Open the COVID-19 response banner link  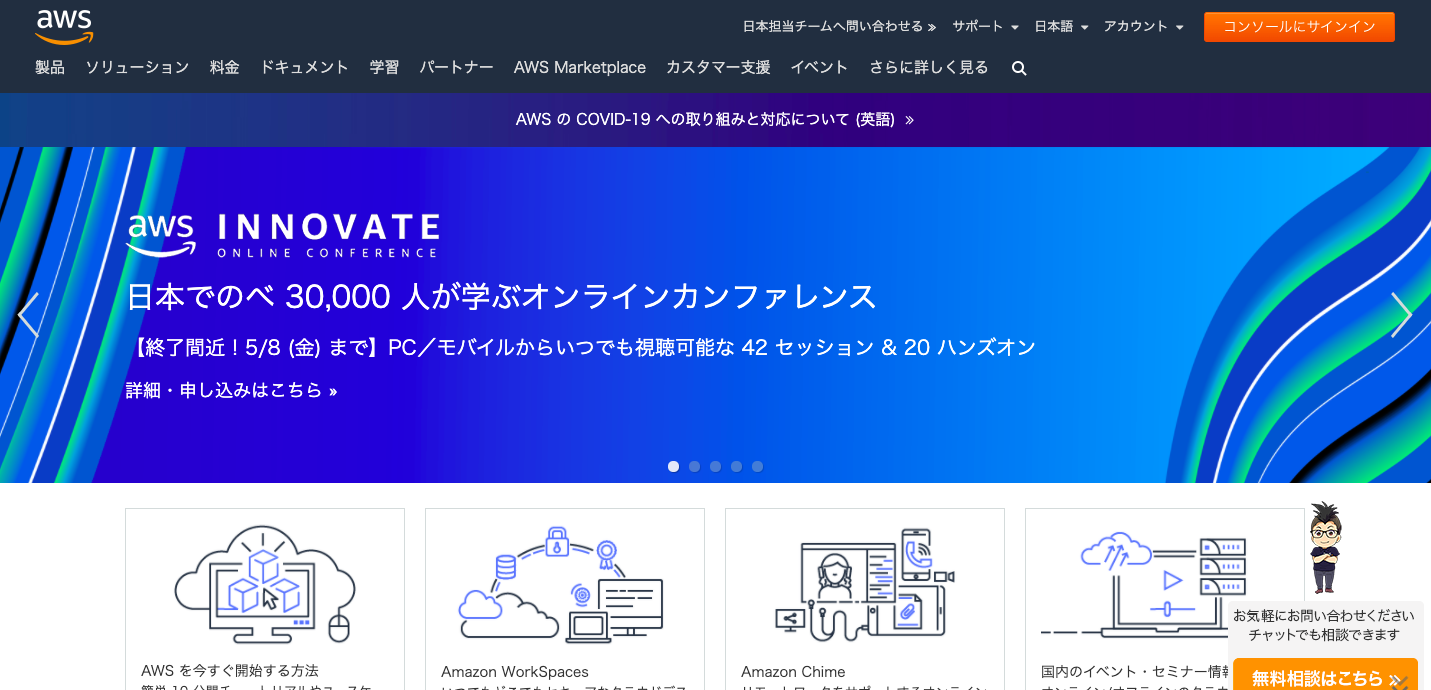[x=715, y=120]
